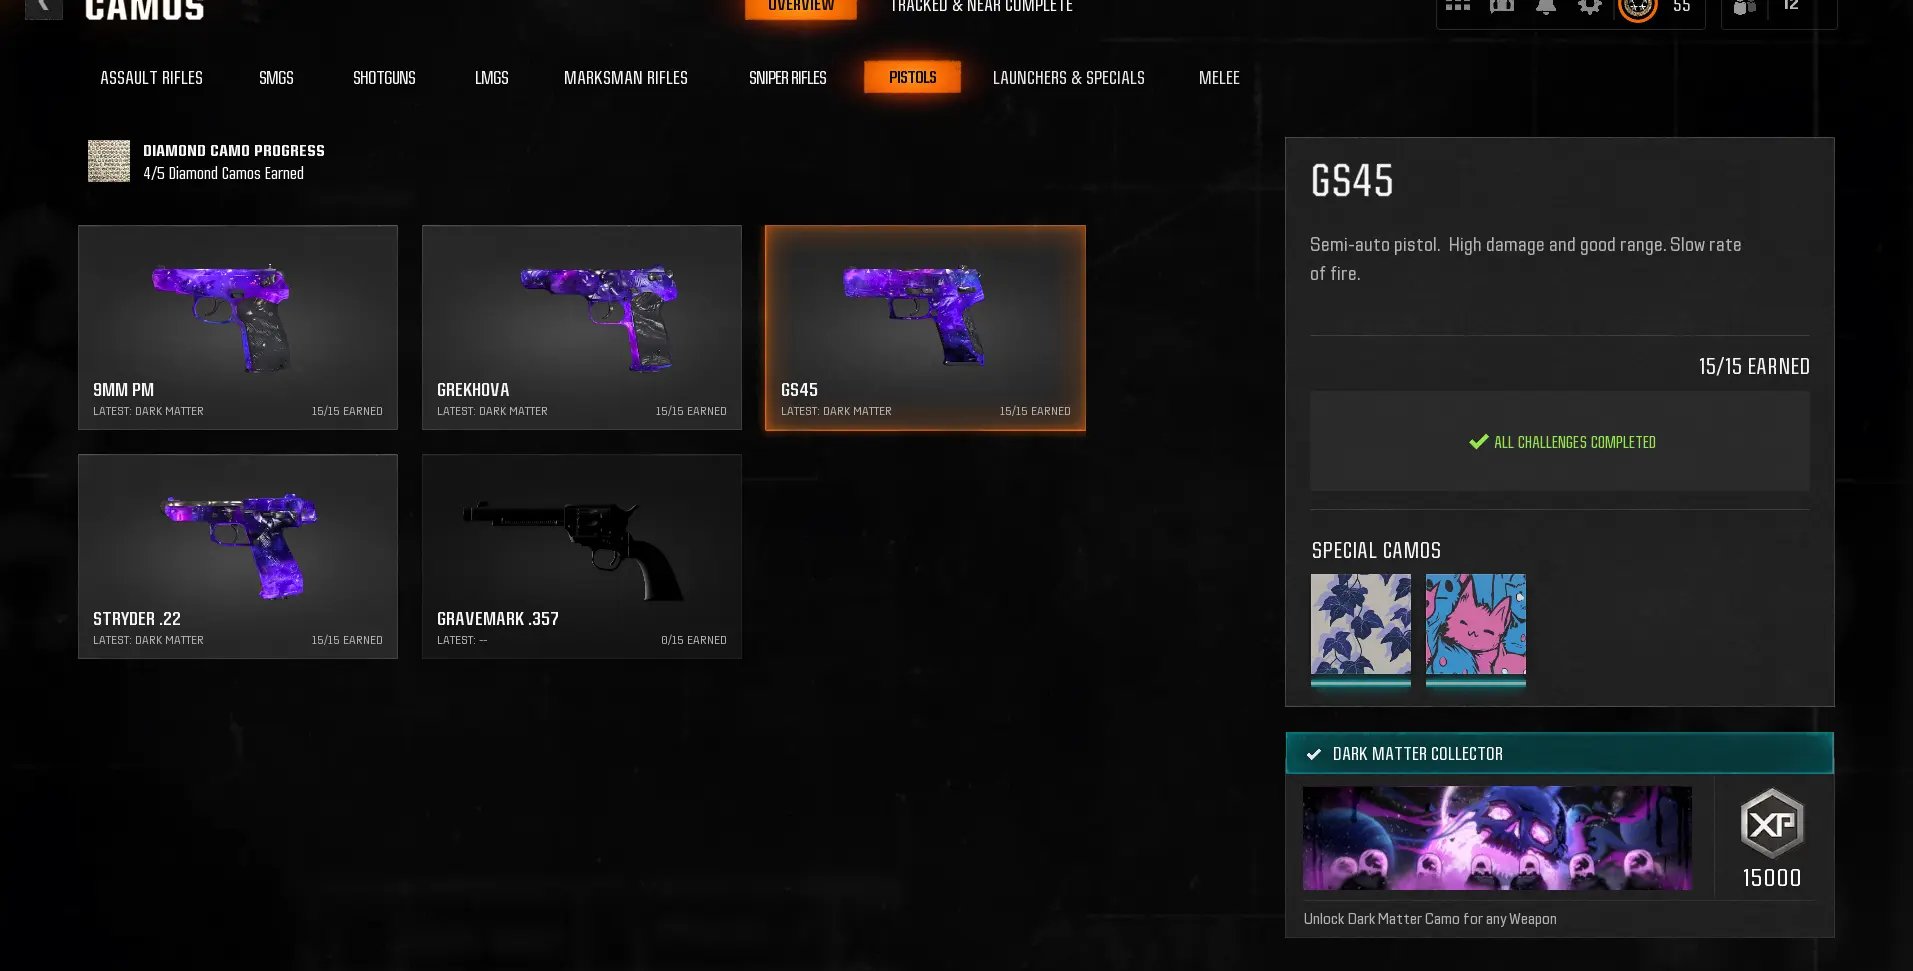Open the settings gear
The height and width of the screenshot is (971, 1913).
tap(1590, 6)
